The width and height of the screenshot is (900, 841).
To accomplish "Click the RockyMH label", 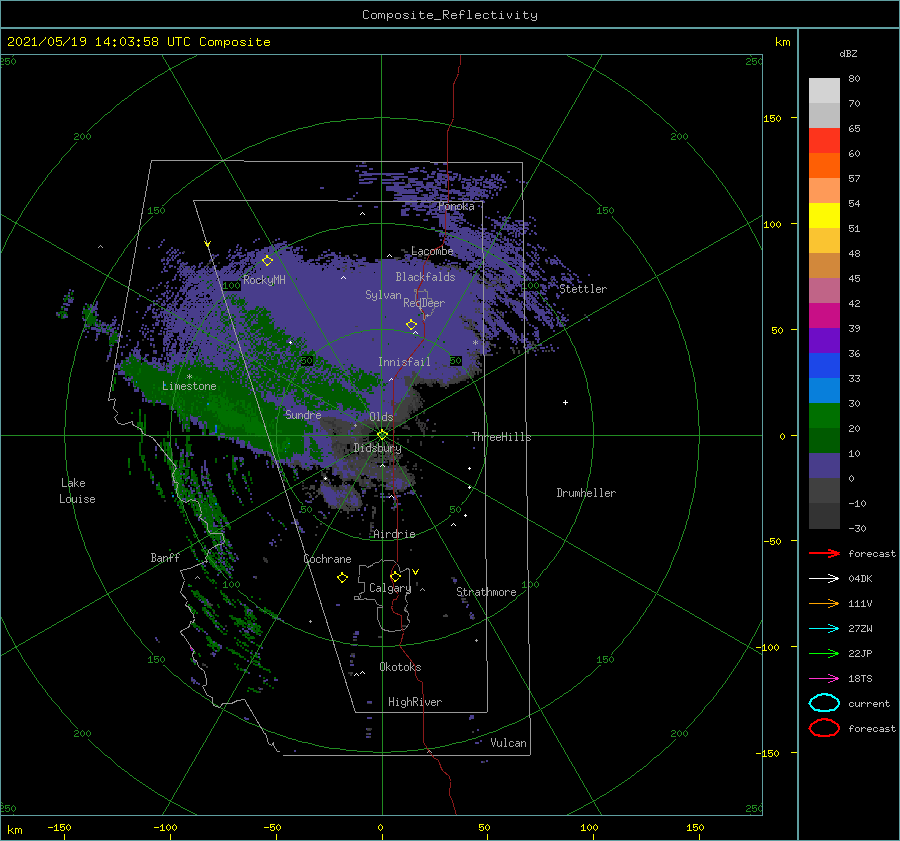I will (x=264, y=280).
